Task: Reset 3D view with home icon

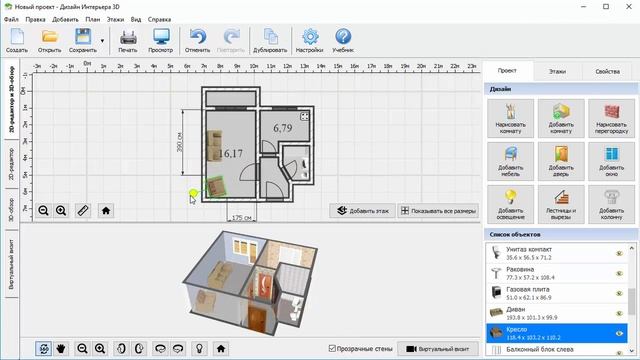Action: [221, 349]
